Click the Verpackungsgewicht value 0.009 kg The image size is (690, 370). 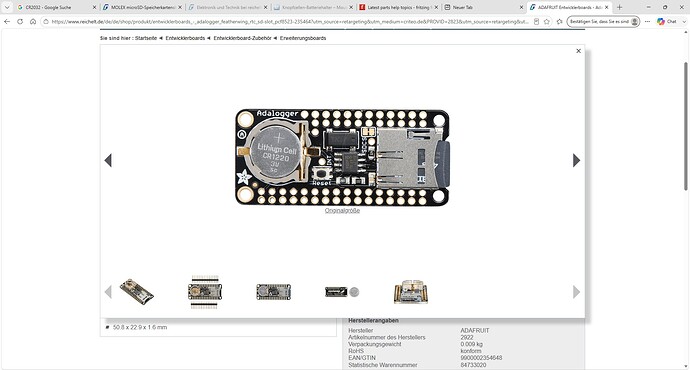click(x=471, y=344)
